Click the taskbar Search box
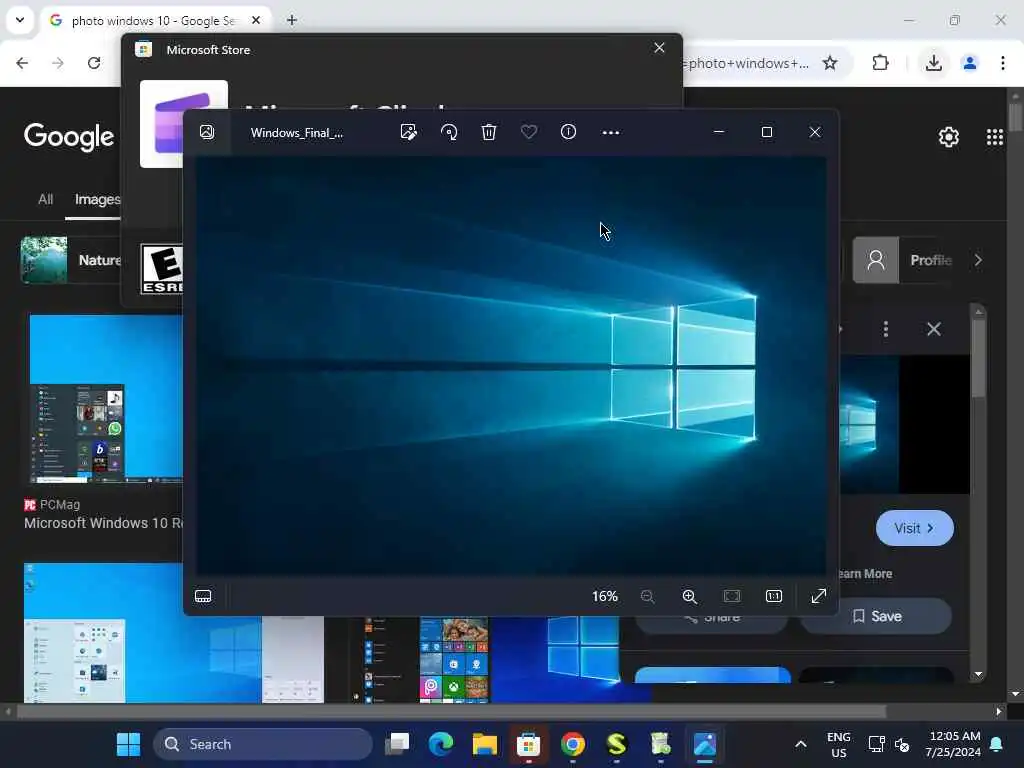 tap(263, 744)
